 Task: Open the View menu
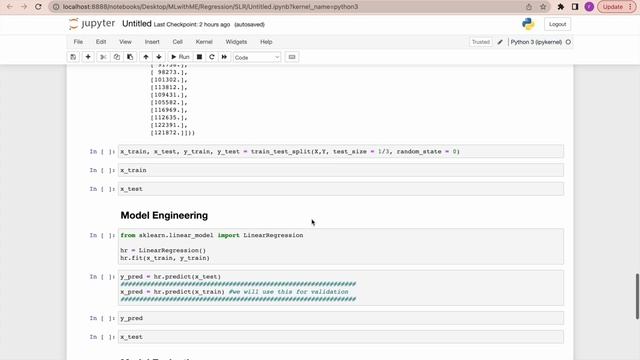click(125, 42)
